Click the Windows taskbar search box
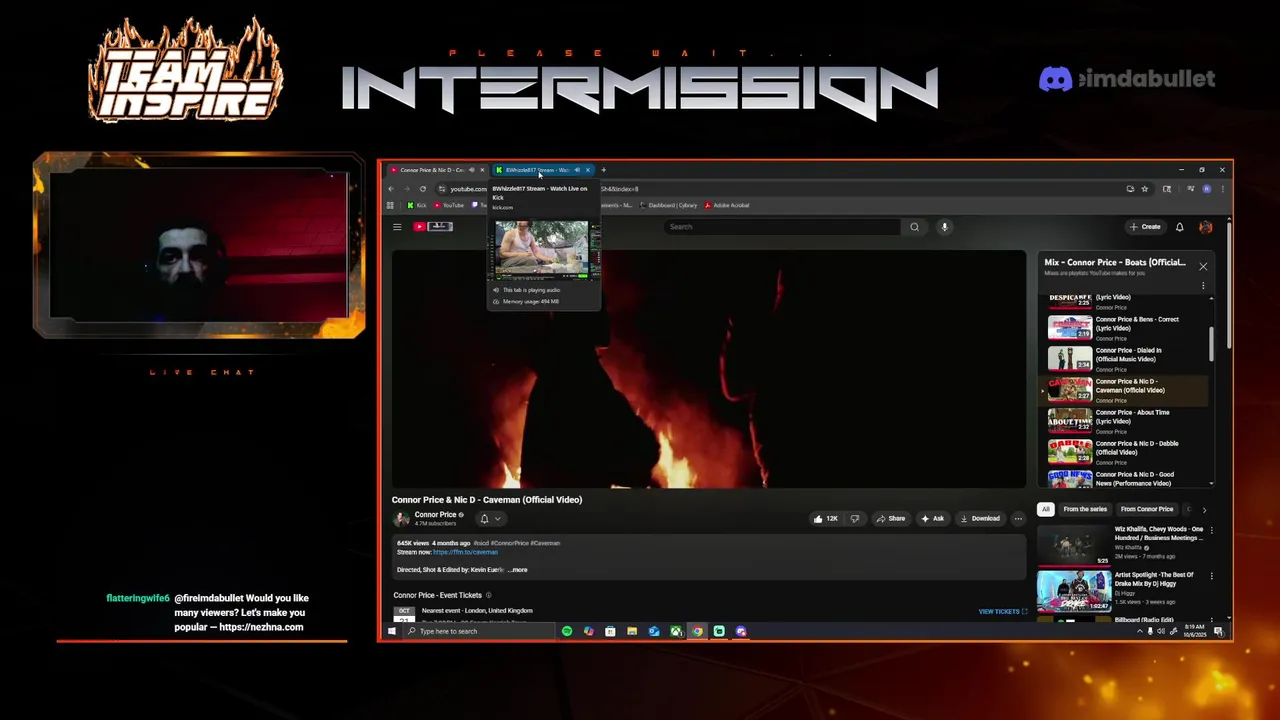 [x=478, y=631]
